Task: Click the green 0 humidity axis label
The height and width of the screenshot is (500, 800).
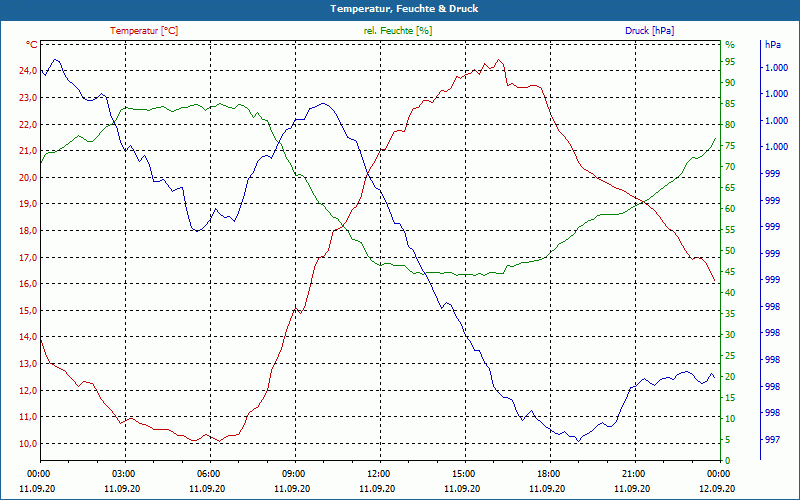Action: [x=728, y=461]
